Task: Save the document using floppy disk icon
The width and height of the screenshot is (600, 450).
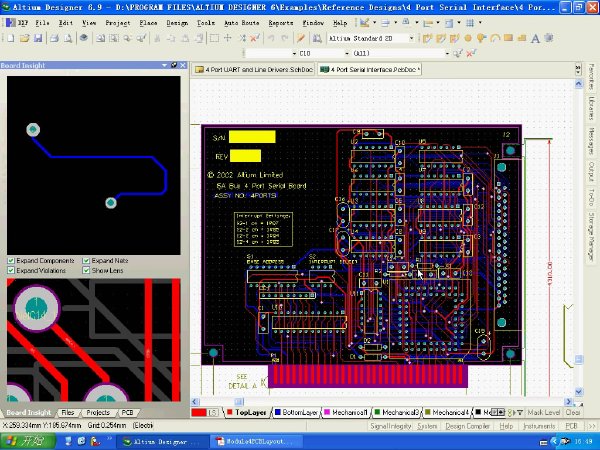Action: [38, 38]
